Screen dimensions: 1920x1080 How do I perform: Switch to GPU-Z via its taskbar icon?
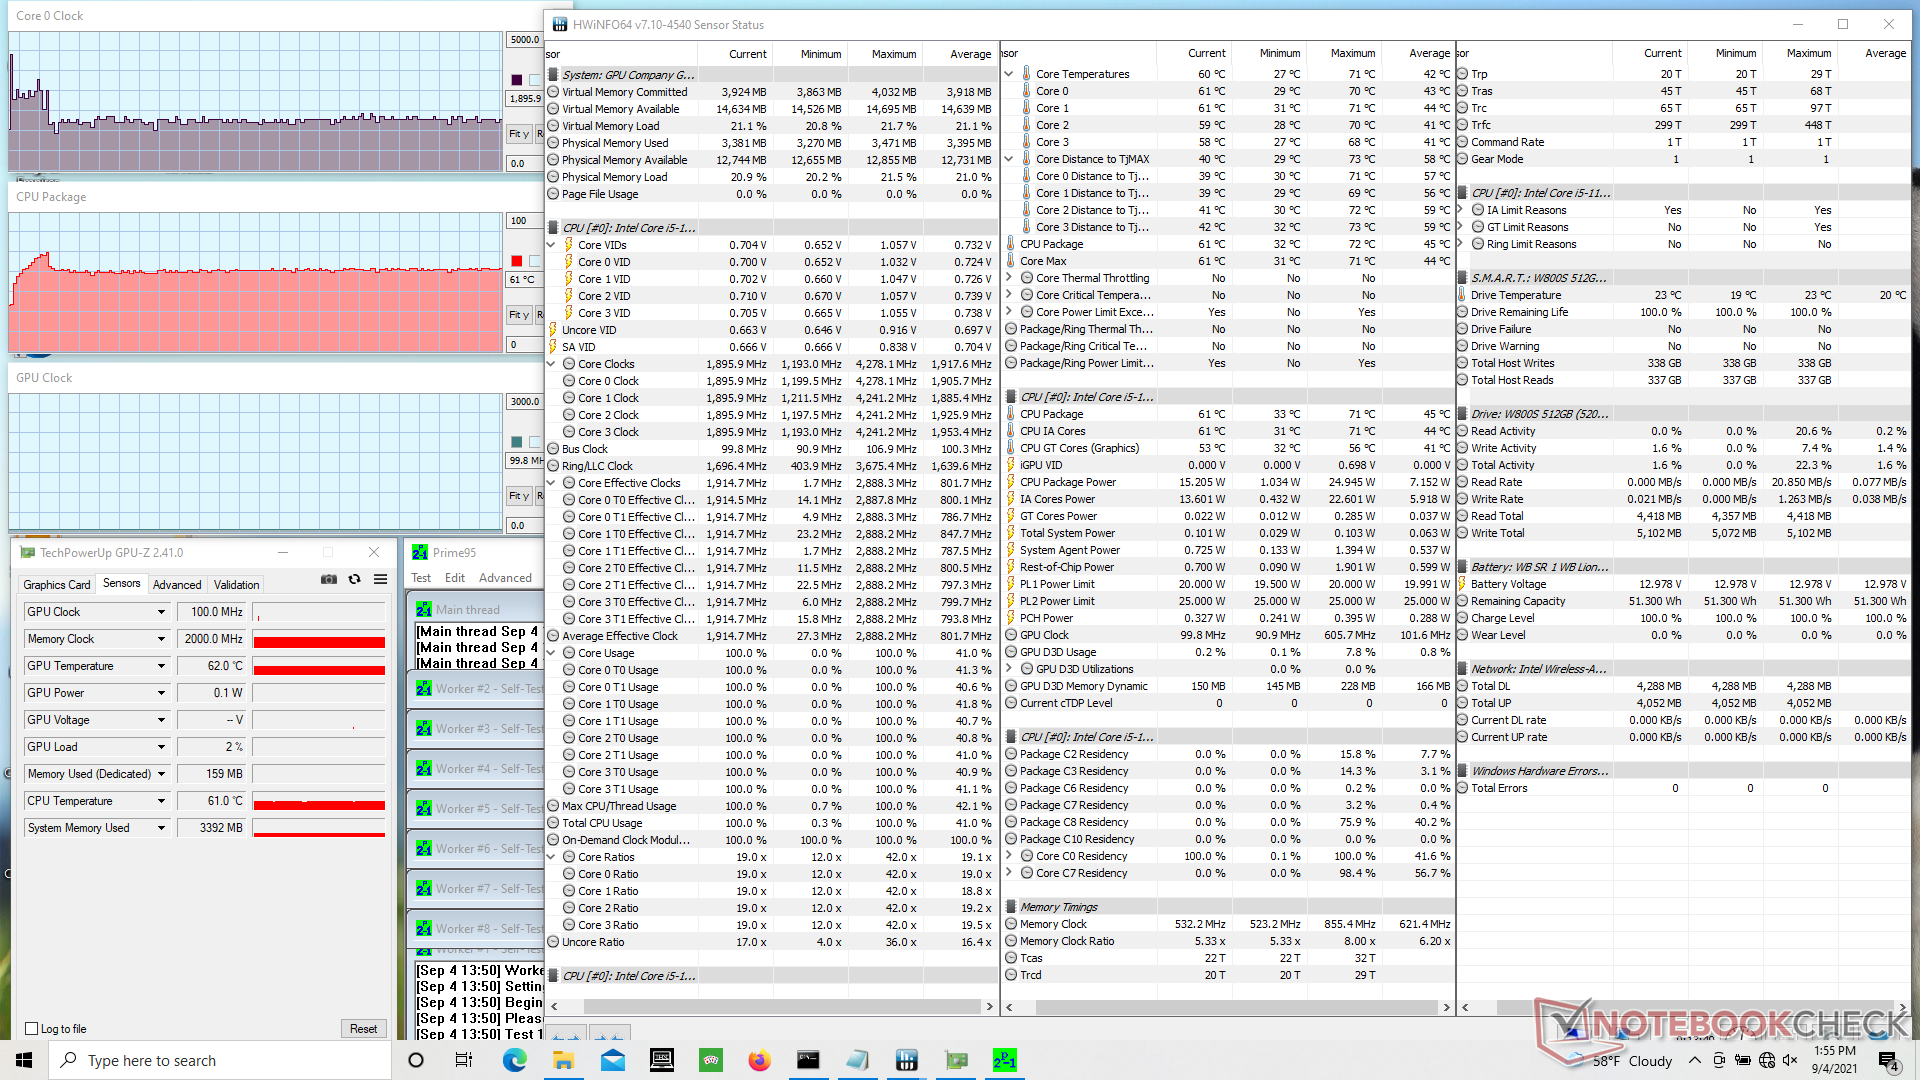955,1060
